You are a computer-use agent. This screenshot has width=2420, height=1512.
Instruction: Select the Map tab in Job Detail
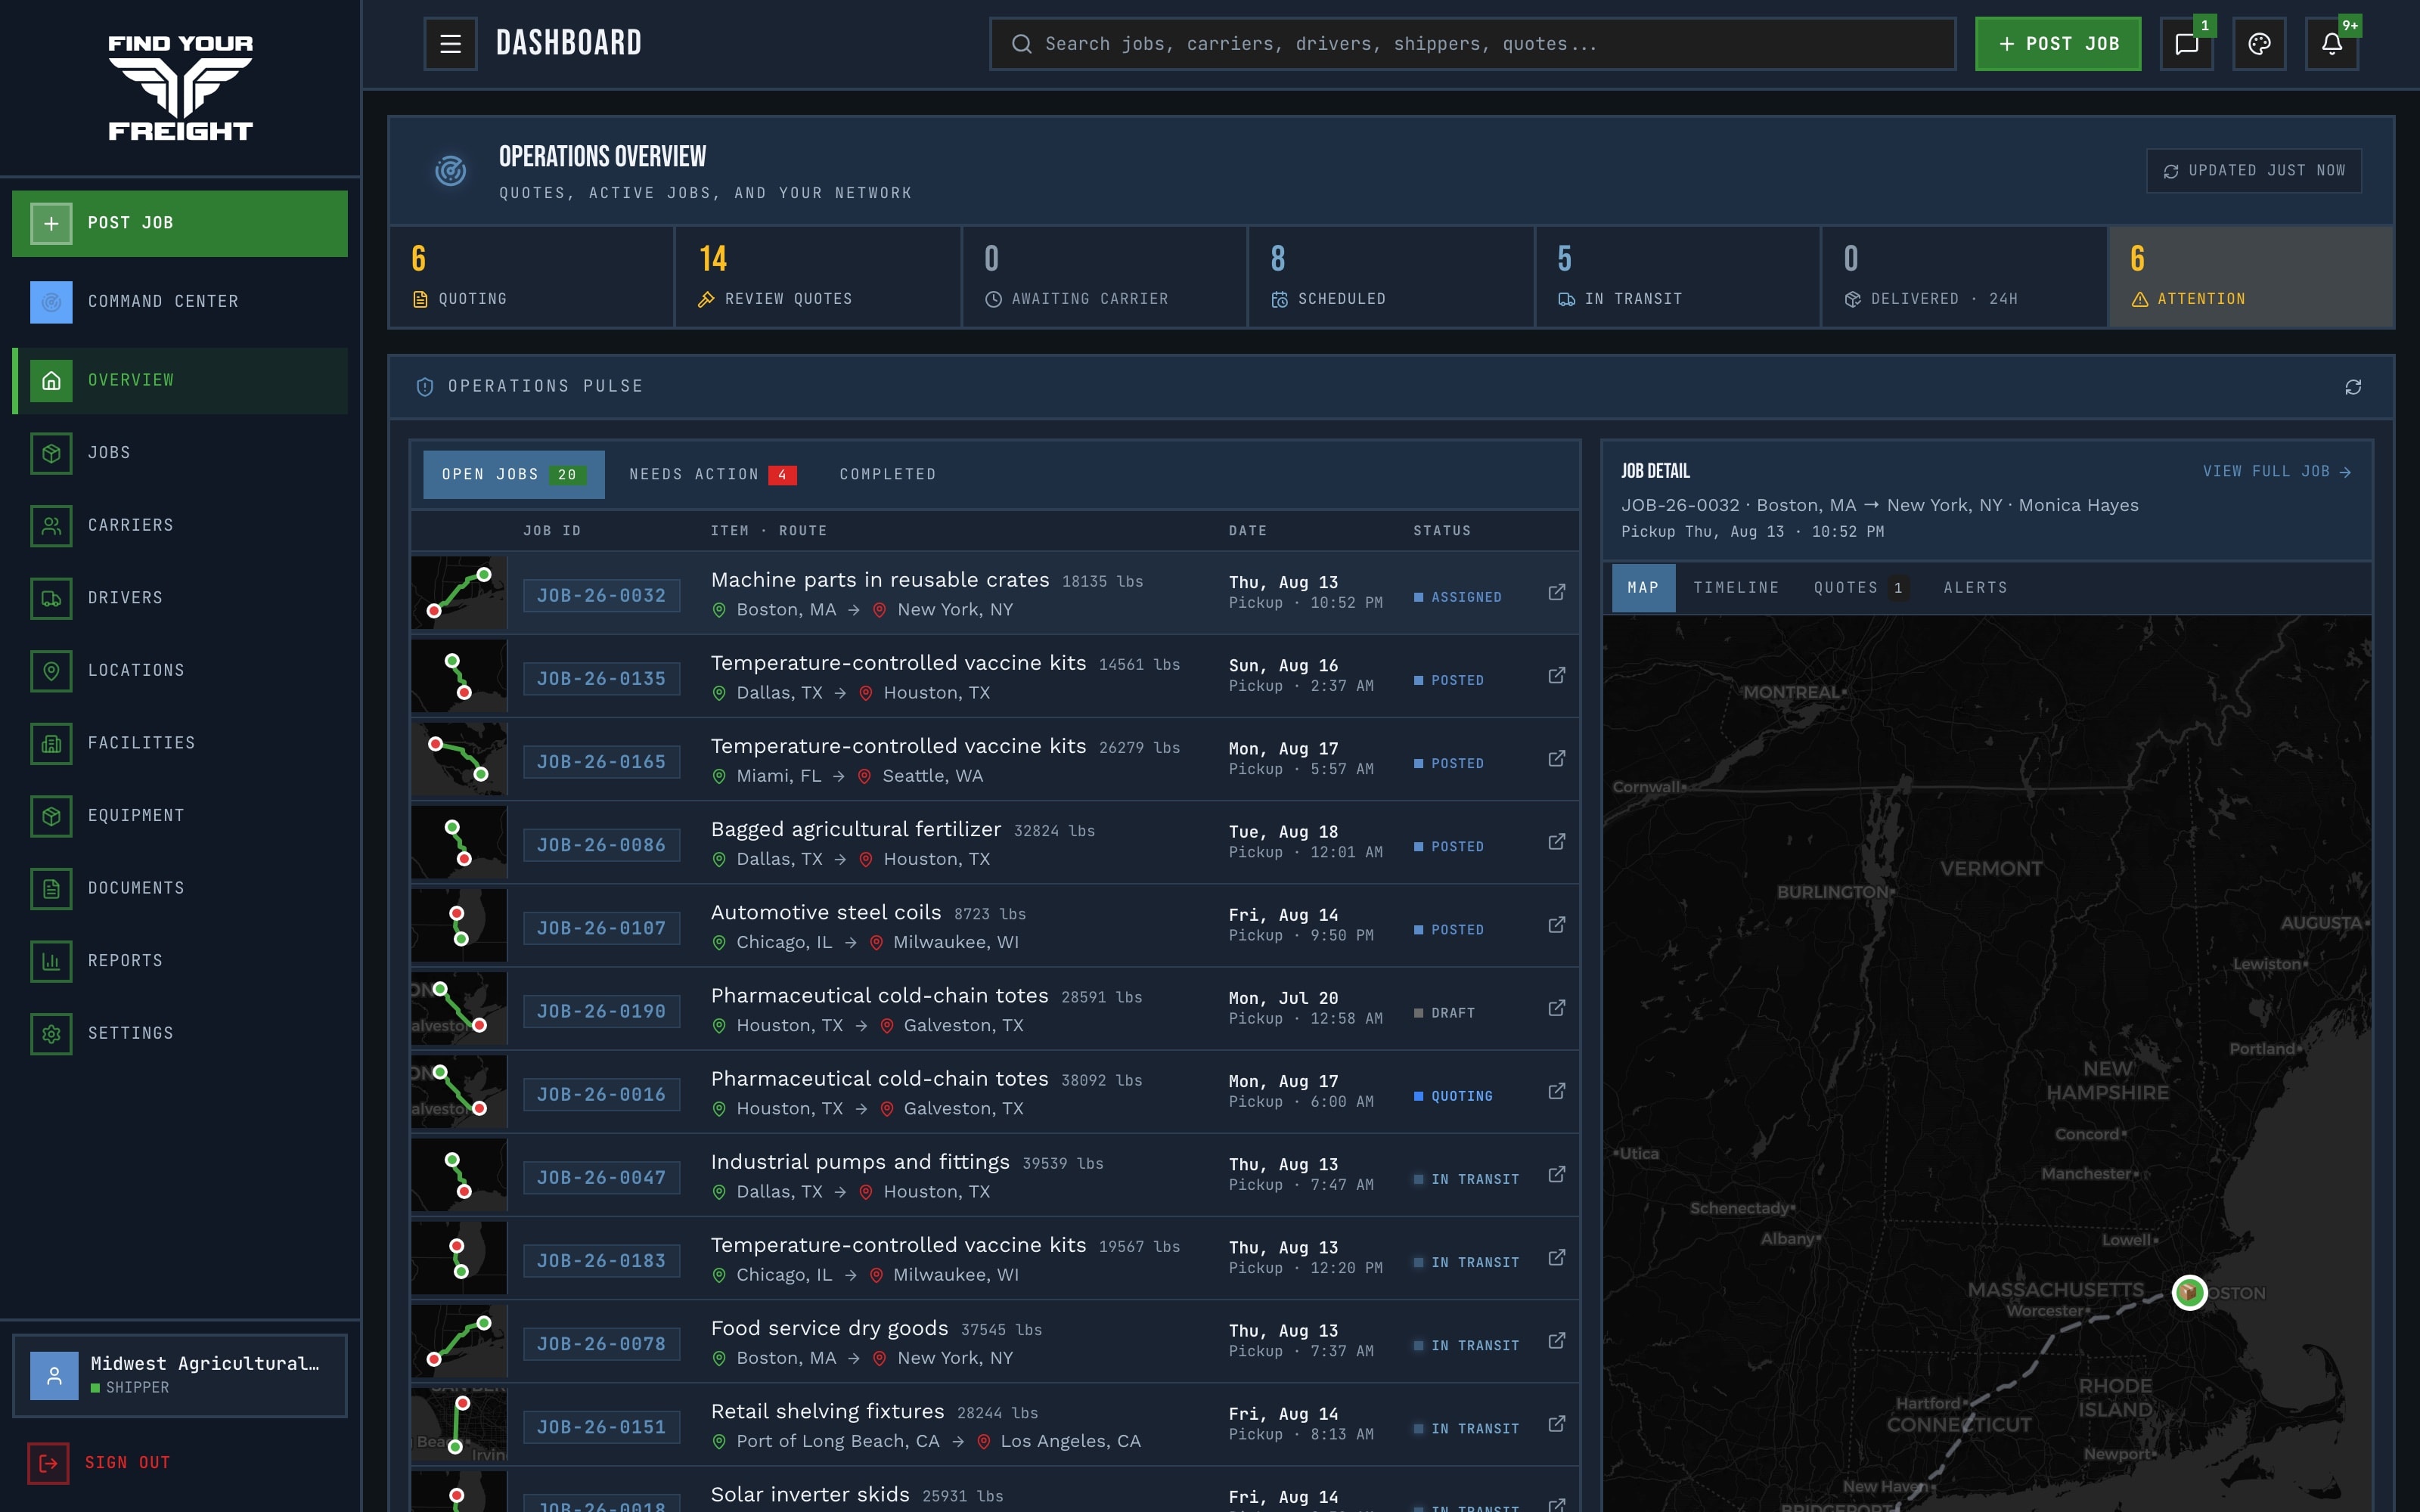[1643, 588]
